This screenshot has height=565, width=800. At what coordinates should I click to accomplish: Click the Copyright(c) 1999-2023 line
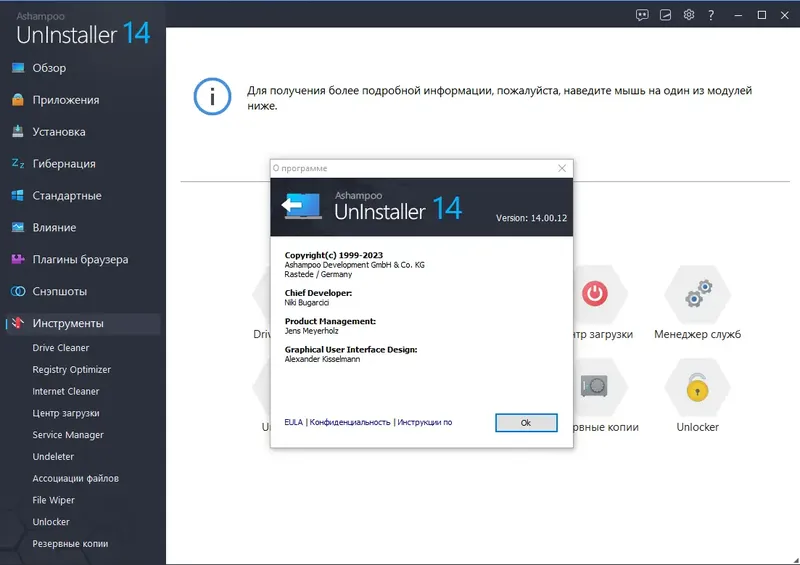pos(334,255)
